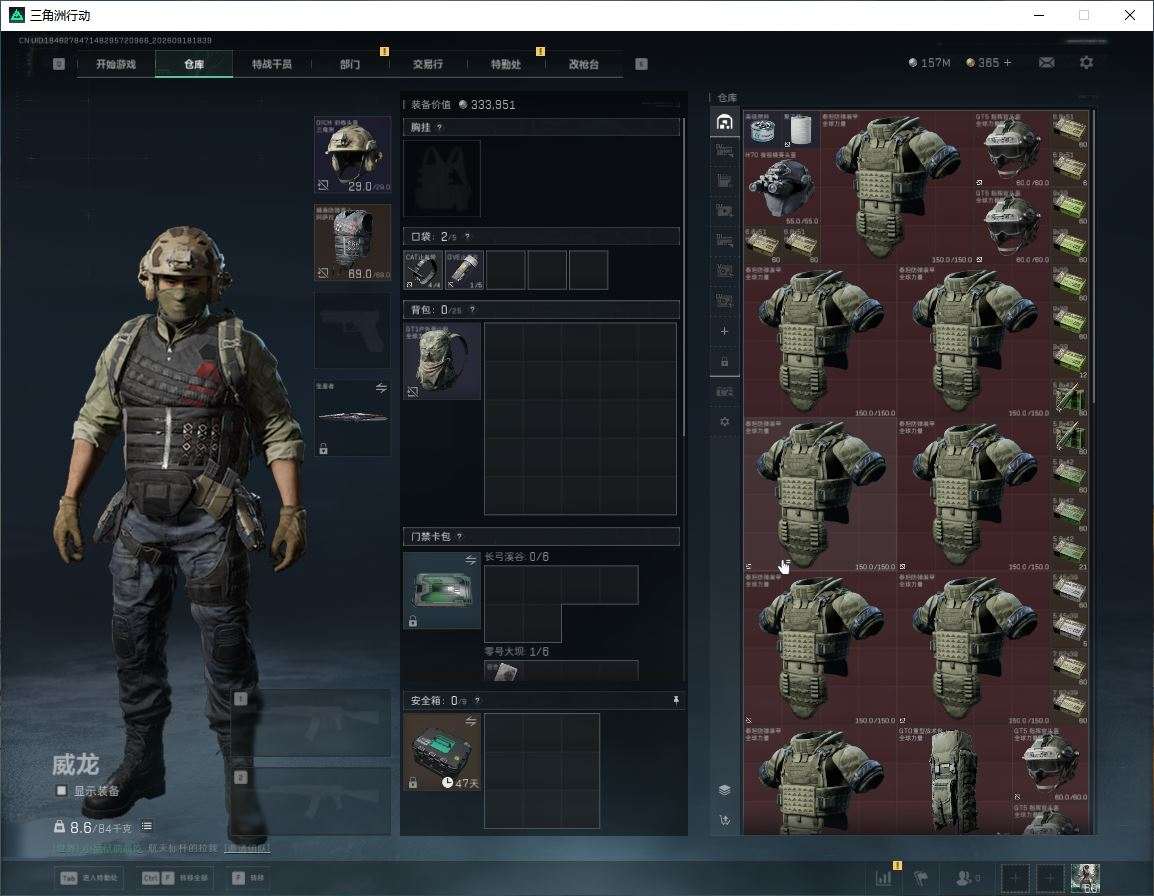Image resolution: width=1154 pixels, height=896 pixels.
Task: Click the help icon next to 安全箱
Action: click(x=477, y=700)
